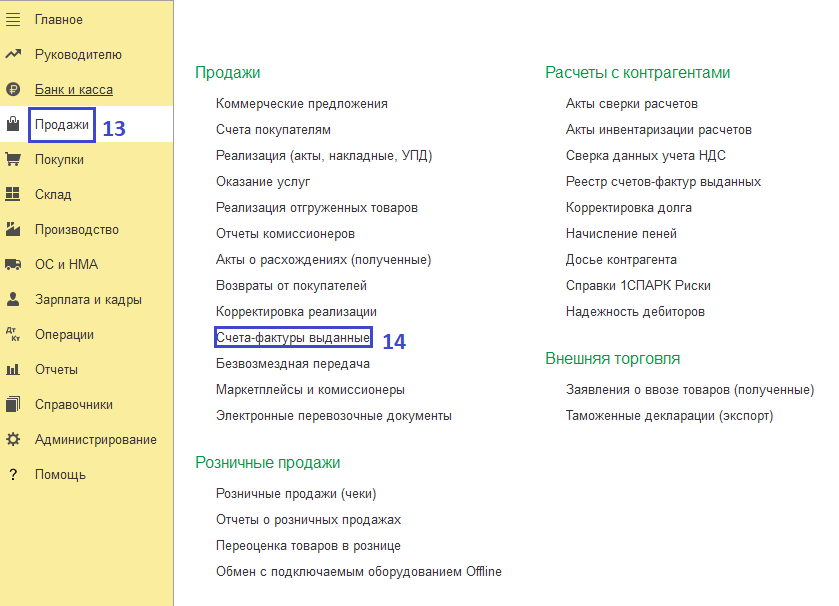Open Начисление пеней
Screen dimensions: 839x606
point(621,234)
